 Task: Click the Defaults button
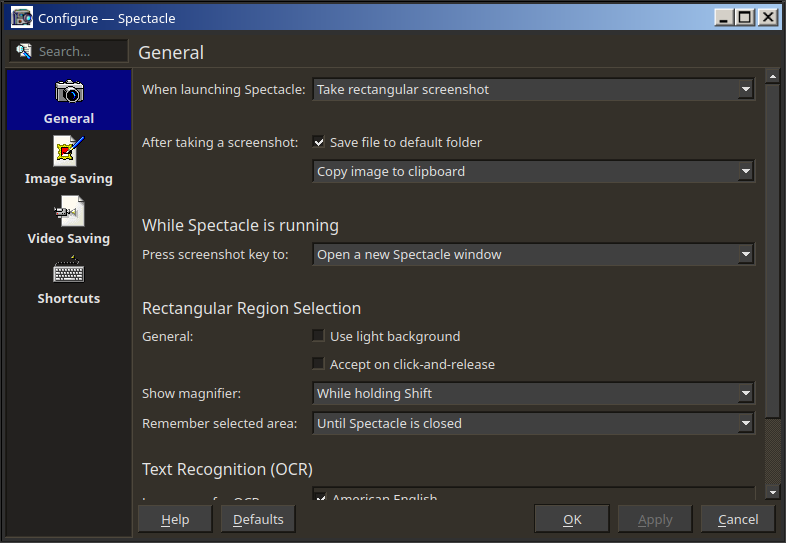click(x=258, y=519)
